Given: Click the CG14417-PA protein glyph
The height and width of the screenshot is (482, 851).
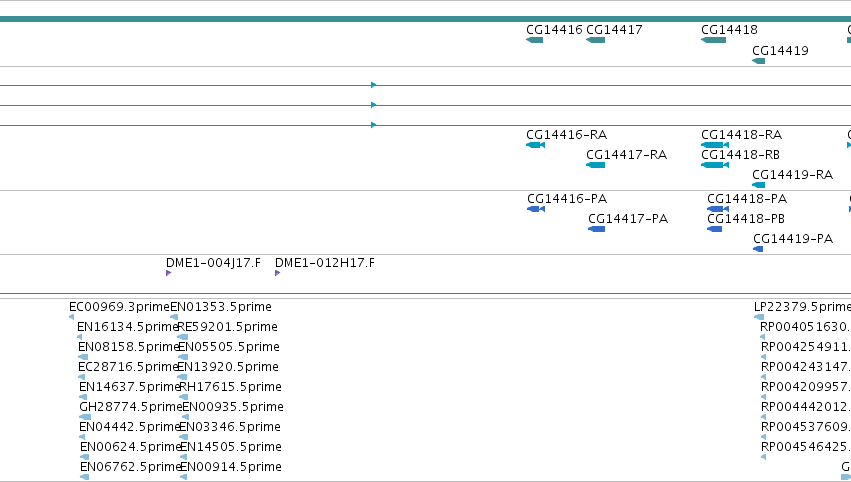Looking at the screenshot, I should click(596, 229).
